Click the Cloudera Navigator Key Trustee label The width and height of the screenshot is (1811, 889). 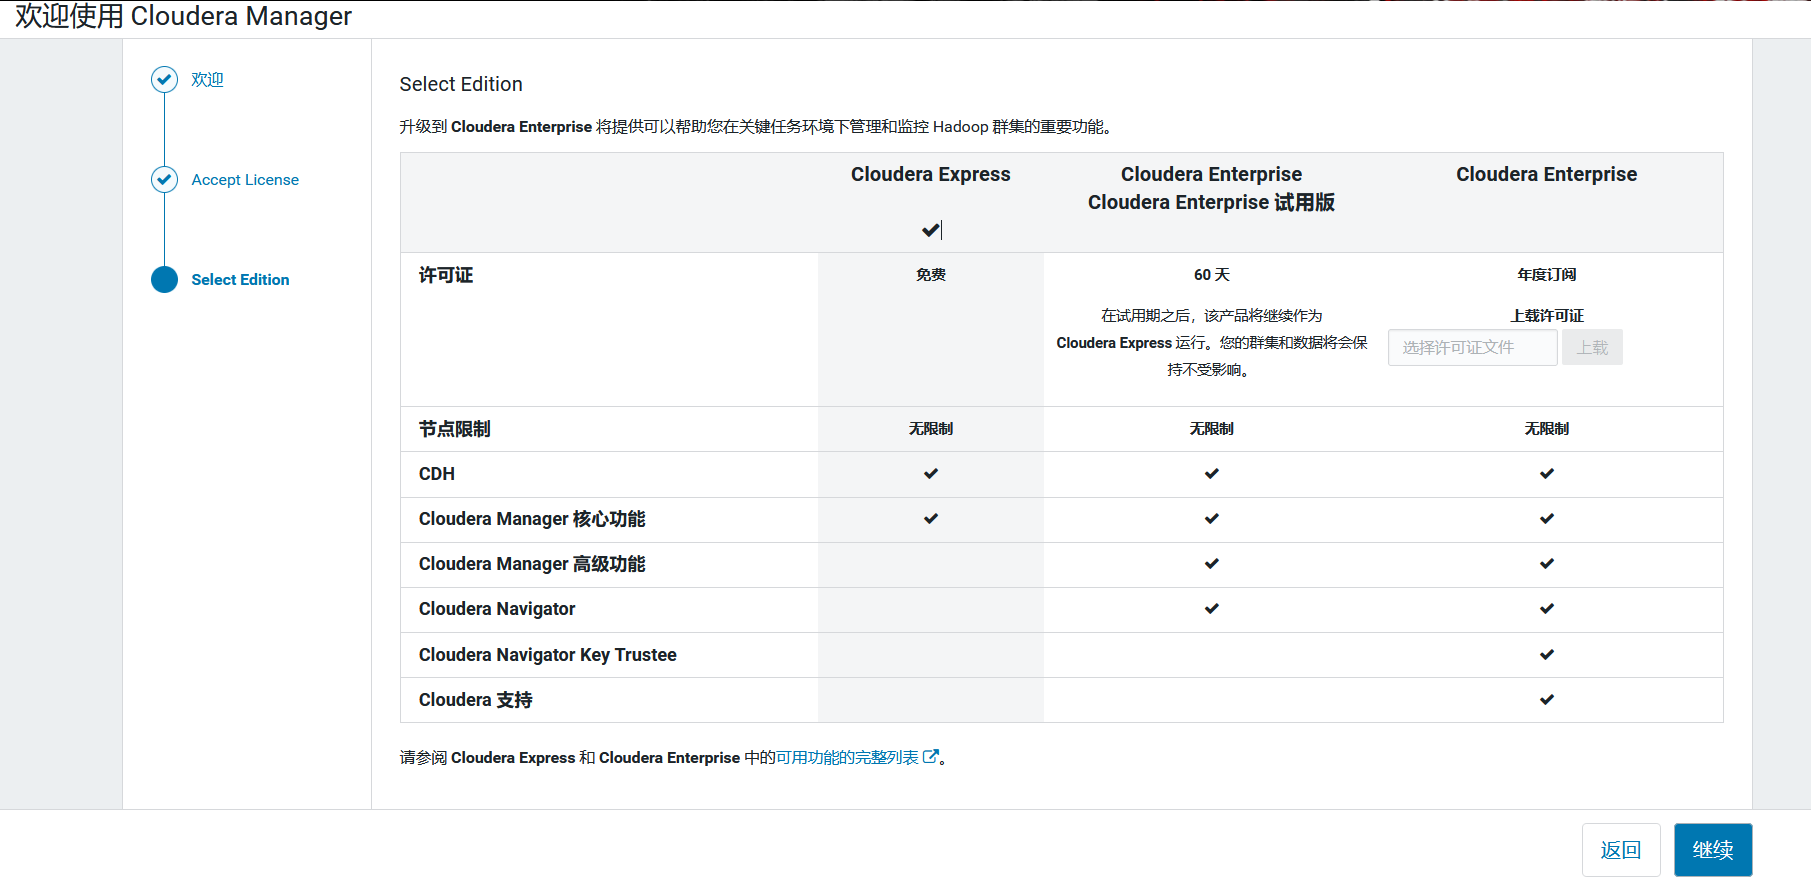tap(548, 655)
